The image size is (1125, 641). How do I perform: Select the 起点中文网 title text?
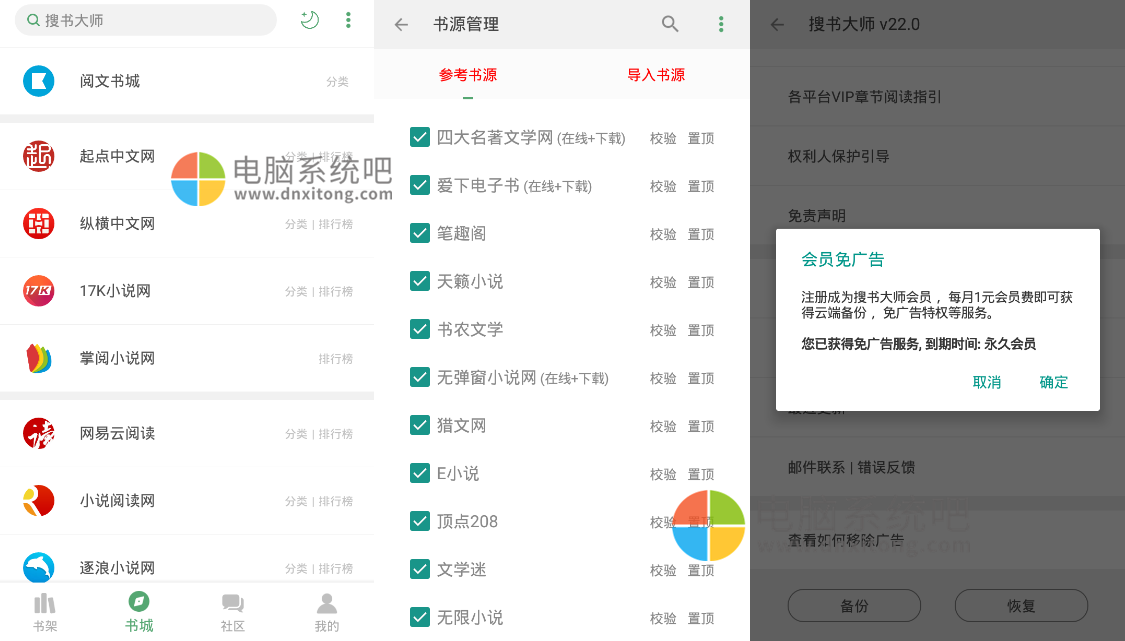click(x=117, y=156)
